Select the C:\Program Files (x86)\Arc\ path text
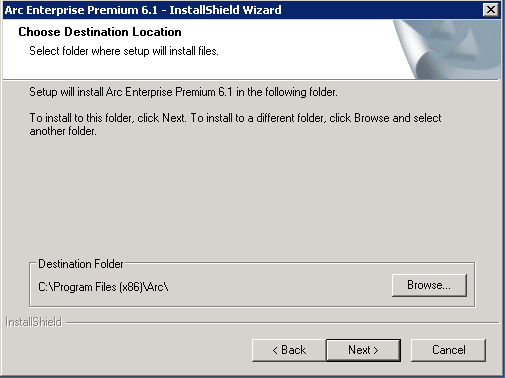505x378 pixels. pos(103,287)
